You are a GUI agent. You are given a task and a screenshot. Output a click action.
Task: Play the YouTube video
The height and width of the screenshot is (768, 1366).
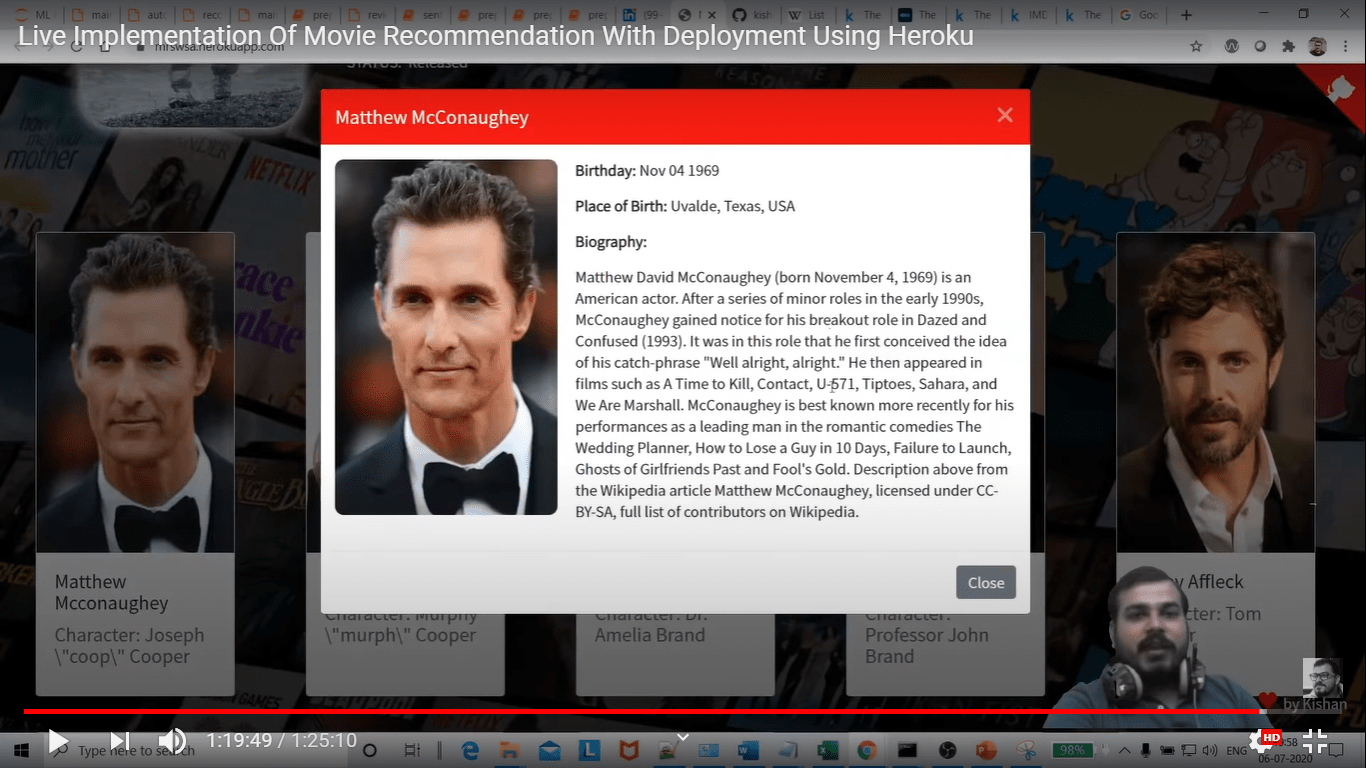click(58, 741)
